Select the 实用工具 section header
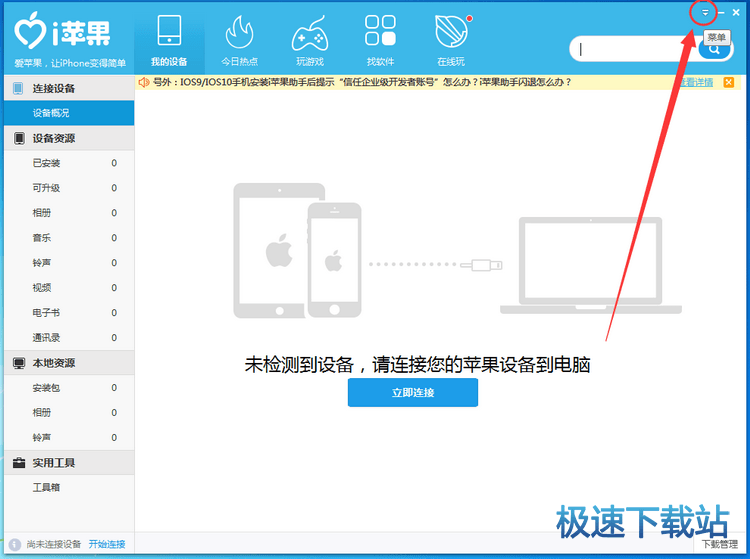 [x=69, y=462]
